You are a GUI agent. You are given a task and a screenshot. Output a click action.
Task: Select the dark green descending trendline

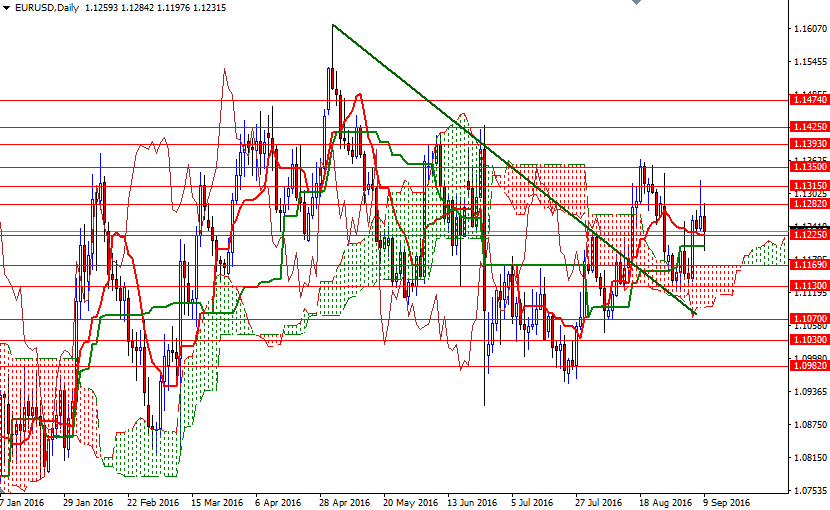click(513, 169)
